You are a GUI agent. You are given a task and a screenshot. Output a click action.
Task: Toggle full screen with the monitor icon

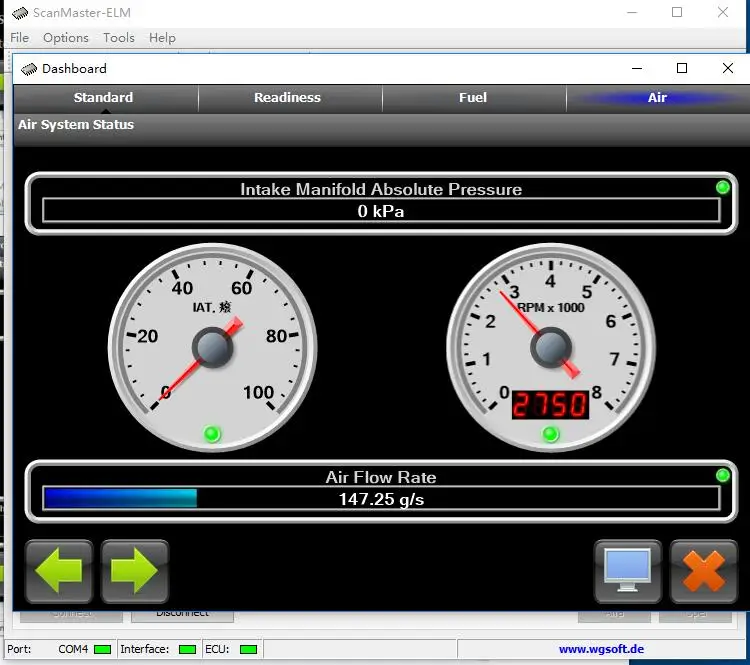[628, 571]
